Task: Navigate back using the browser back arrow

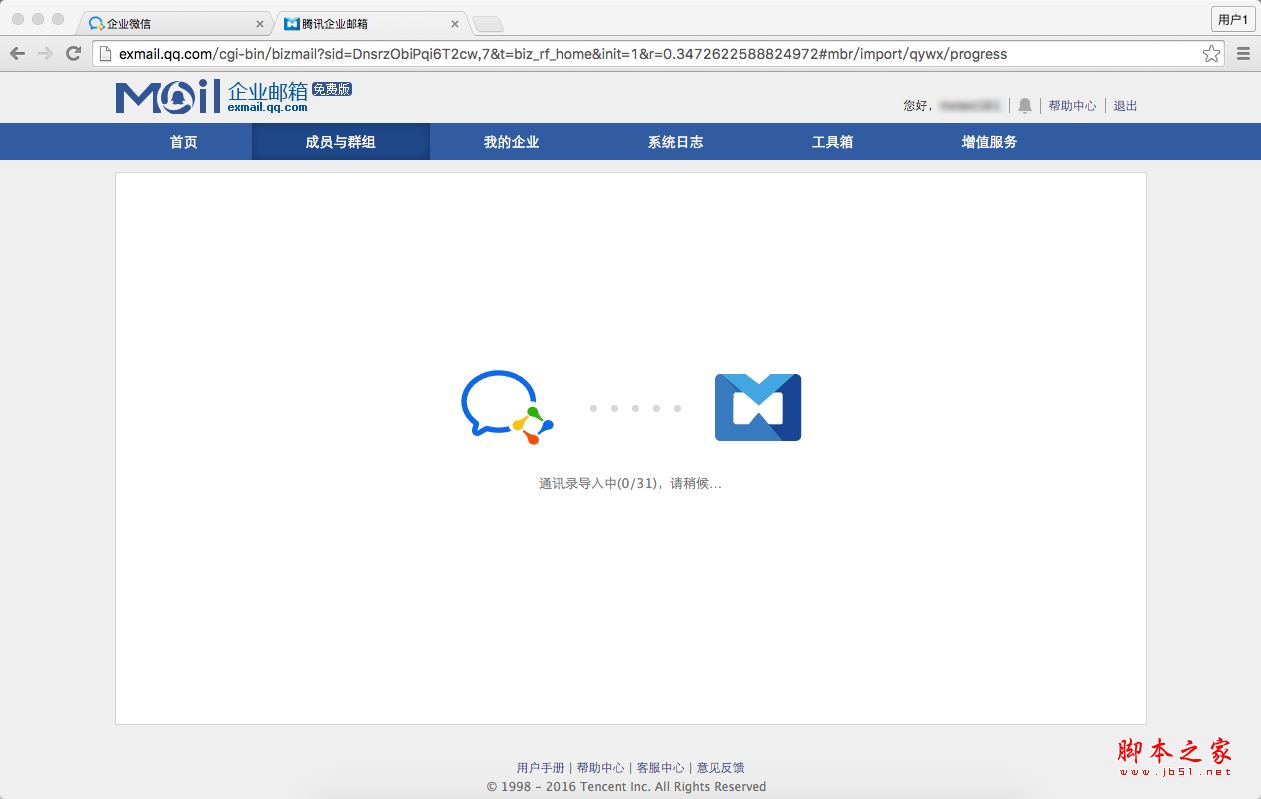Action: (x=18, y=54)
